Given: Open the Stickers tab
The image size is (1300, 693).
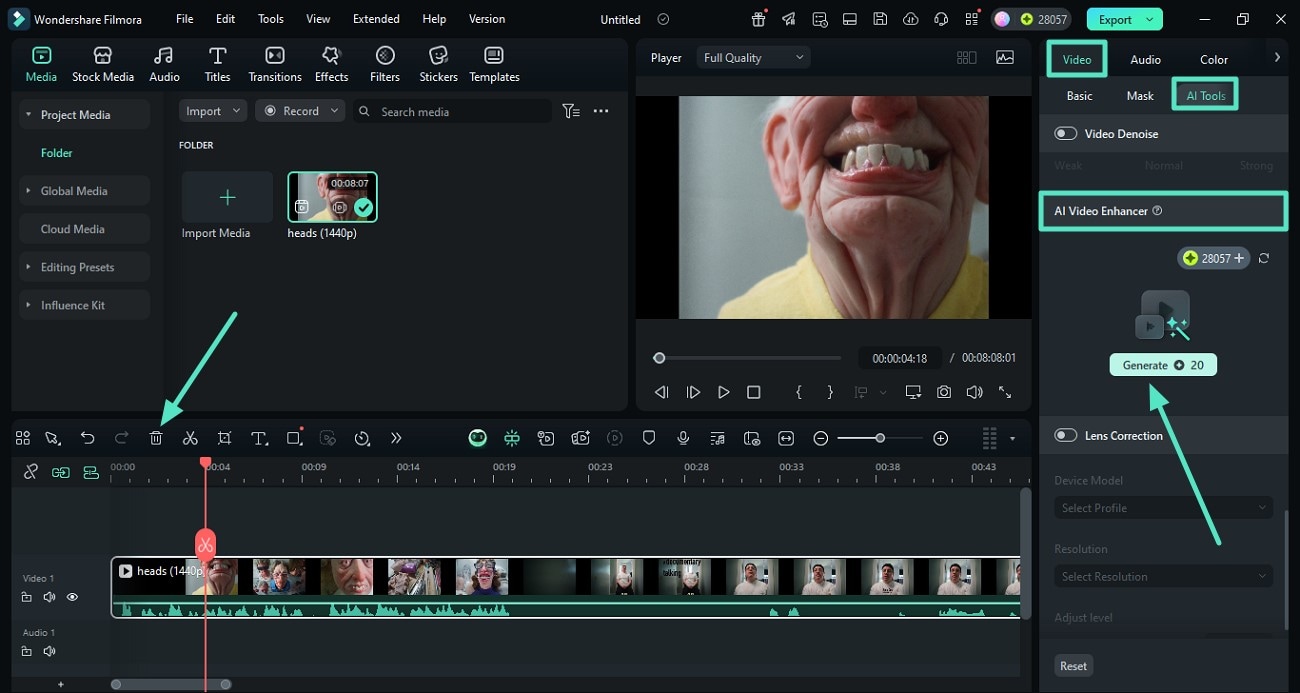Looking at the screenshot, I should point(438,64).
